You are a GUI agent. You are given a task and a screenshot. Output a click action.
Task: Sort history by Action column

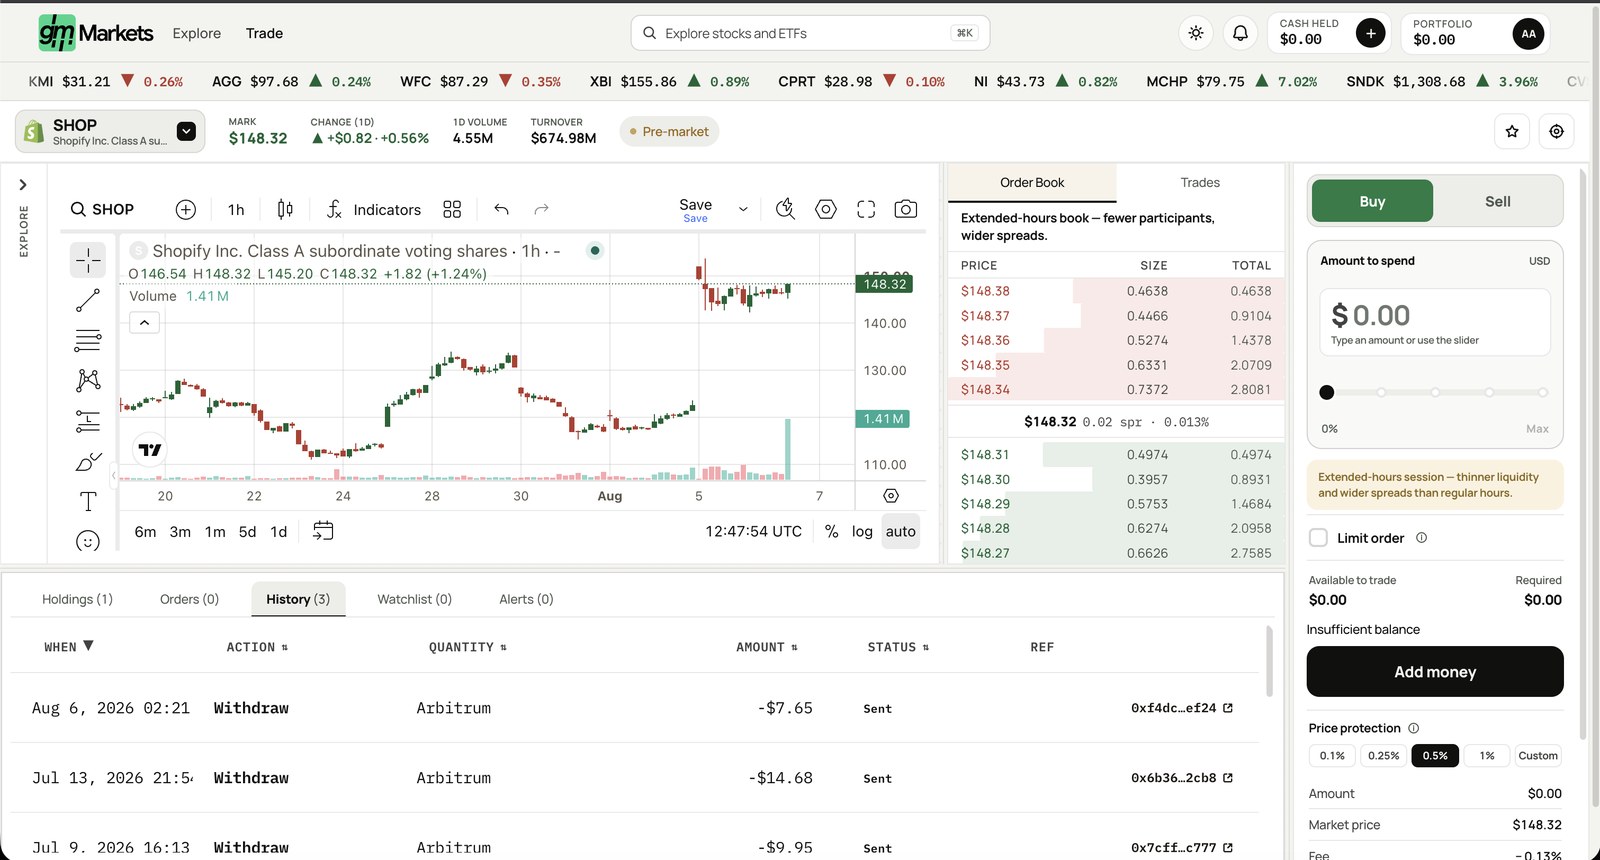click(x=257, y=647)
